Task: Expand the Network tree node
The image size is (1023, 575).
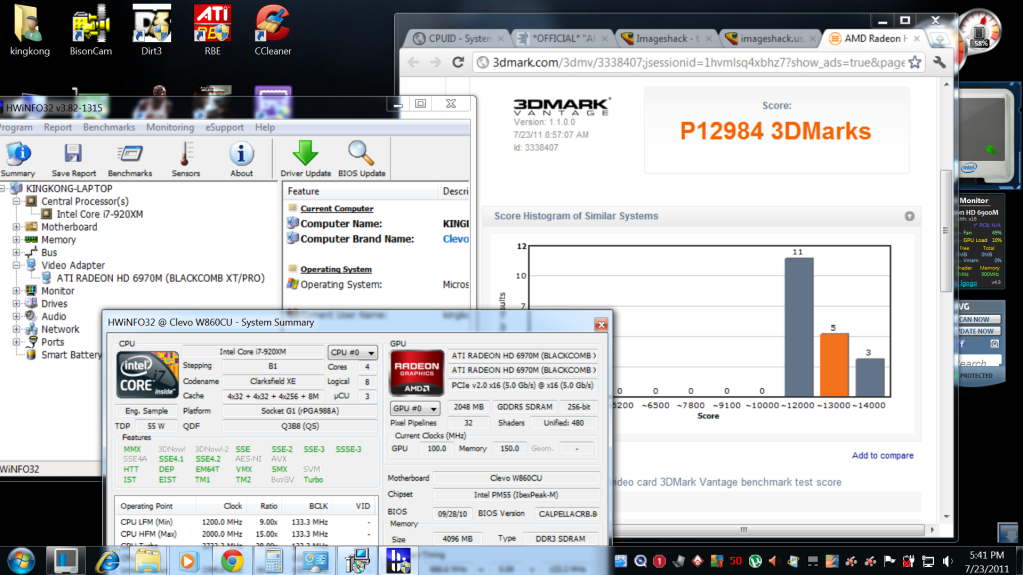Action: tap(16, 329)
